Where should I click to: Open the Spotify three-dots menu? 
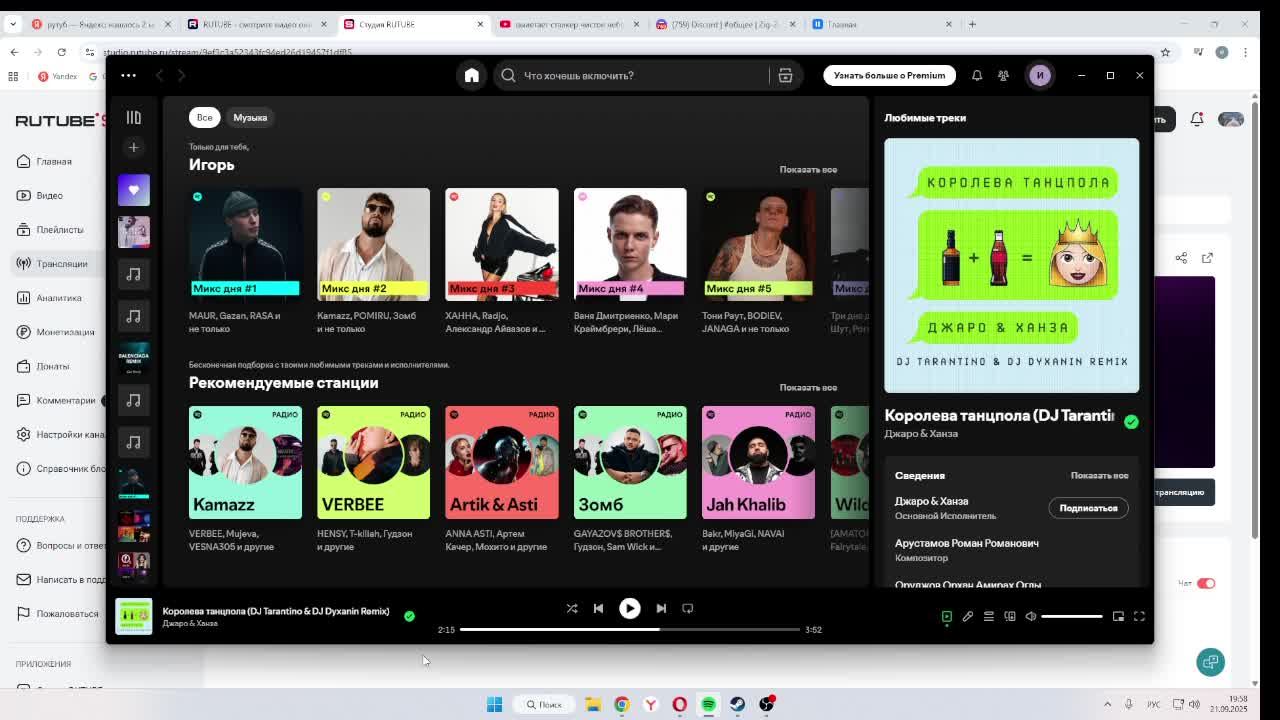pos(128,75)
